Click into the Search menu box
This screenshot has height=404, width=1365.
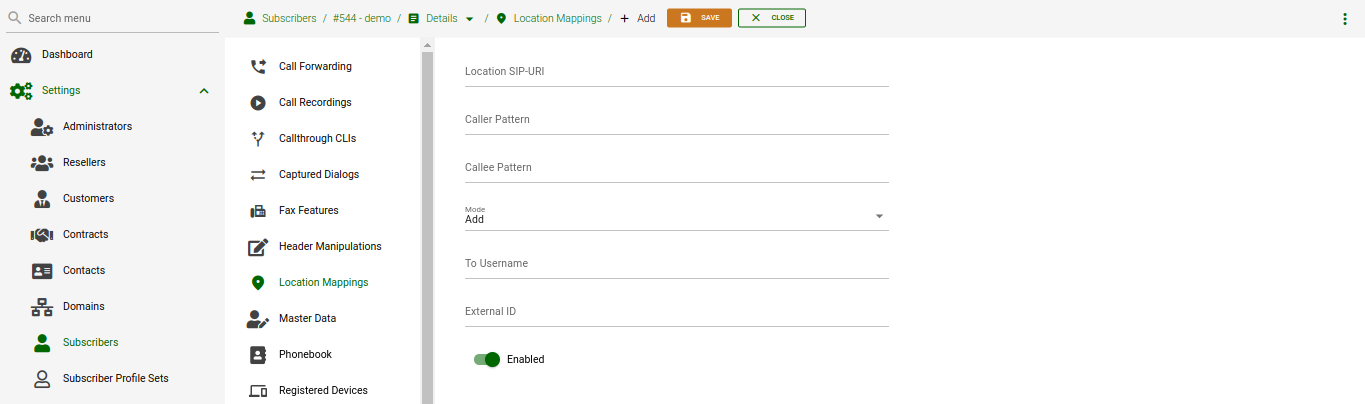[x=112, y=18]
